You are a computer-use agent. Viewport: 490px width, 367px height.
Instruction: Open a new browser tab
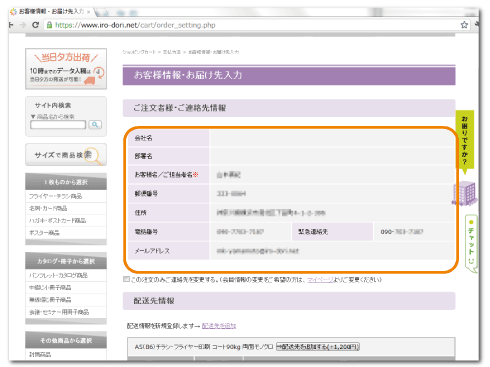click(103, 13)
